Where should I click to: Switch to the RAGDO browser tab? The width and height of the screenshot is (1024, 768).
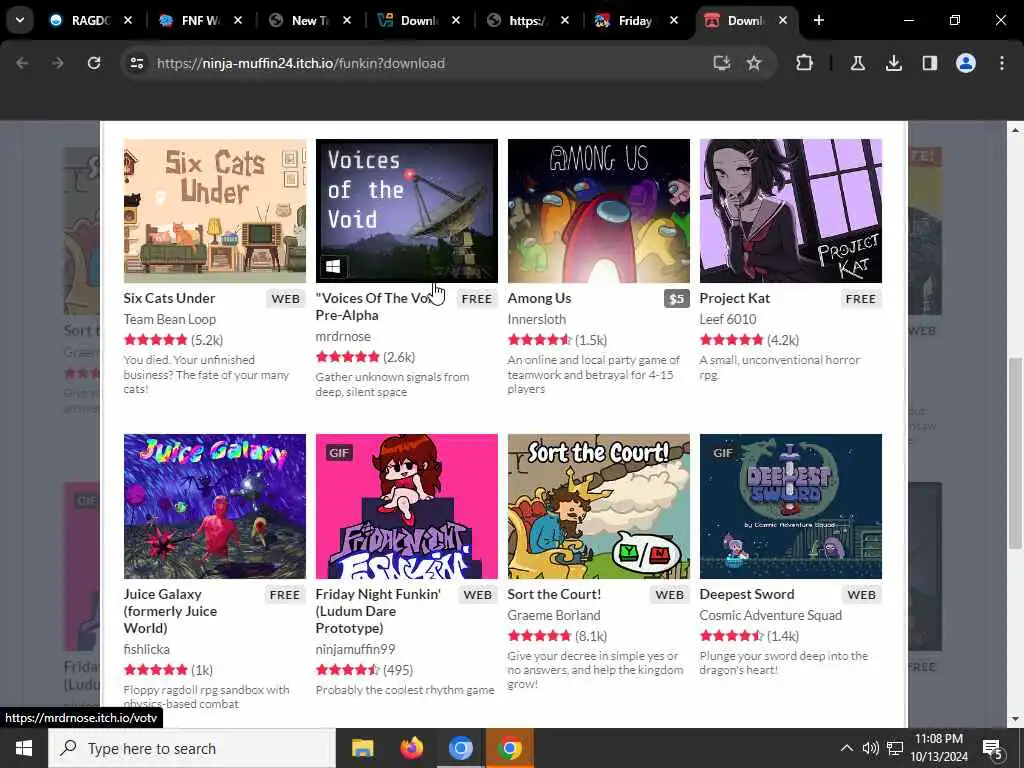click(x=89, y=20)
